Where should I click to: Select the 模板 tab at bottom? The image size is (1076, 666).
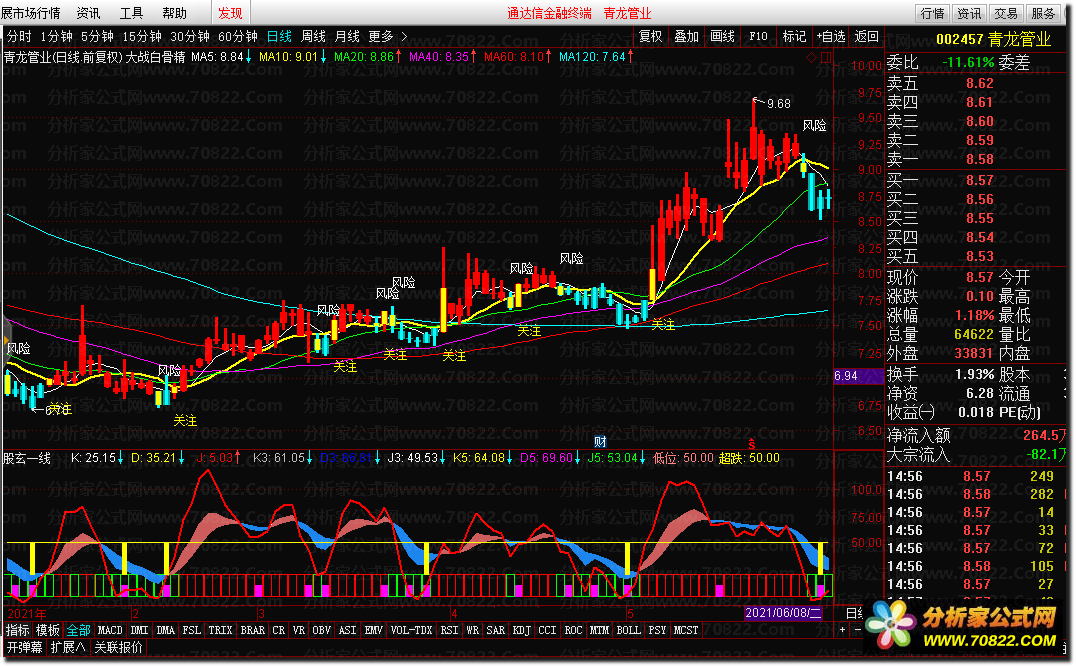(x=47, y=630)
